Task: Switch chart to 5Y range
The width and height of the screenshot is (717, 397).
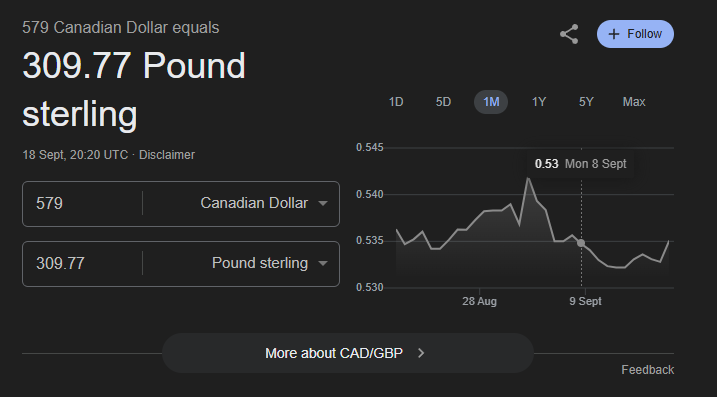Action: click(586, 102)
